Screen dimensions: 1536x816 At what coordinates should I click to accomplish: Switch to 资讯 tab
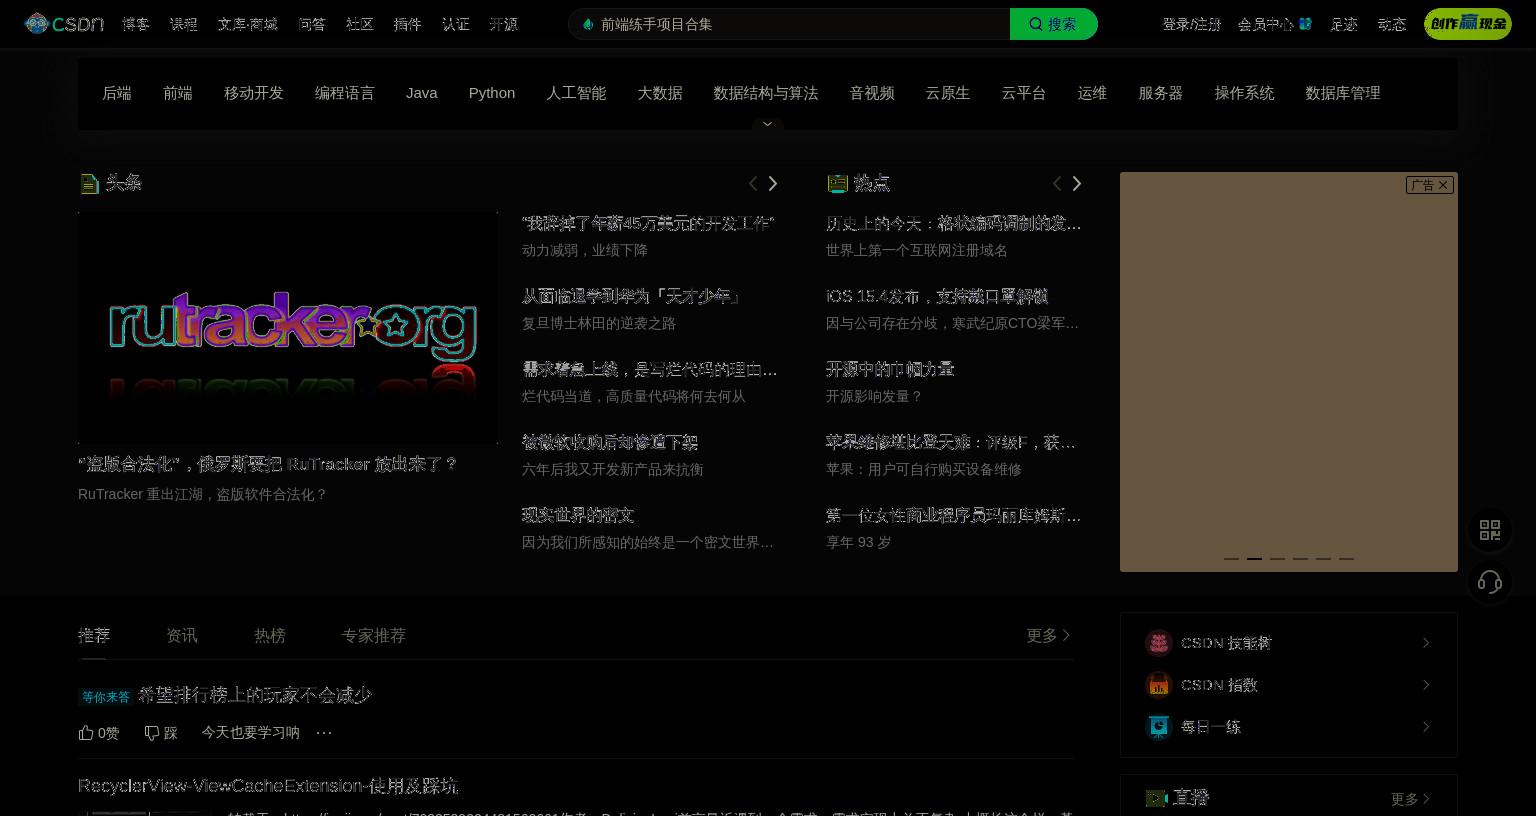(182, 635)
